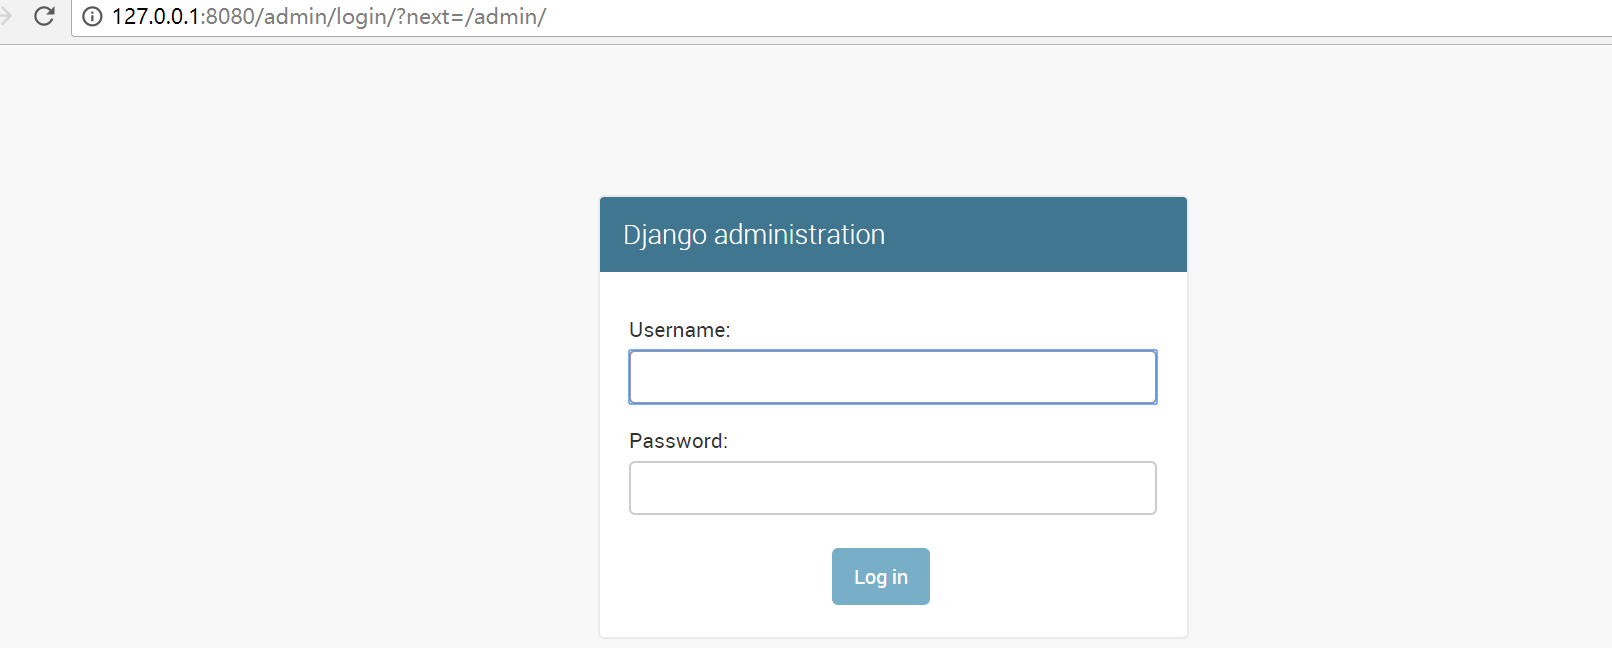1612x648 pixels.
Task: Select the address bar URL text
Action: [329, 17]
